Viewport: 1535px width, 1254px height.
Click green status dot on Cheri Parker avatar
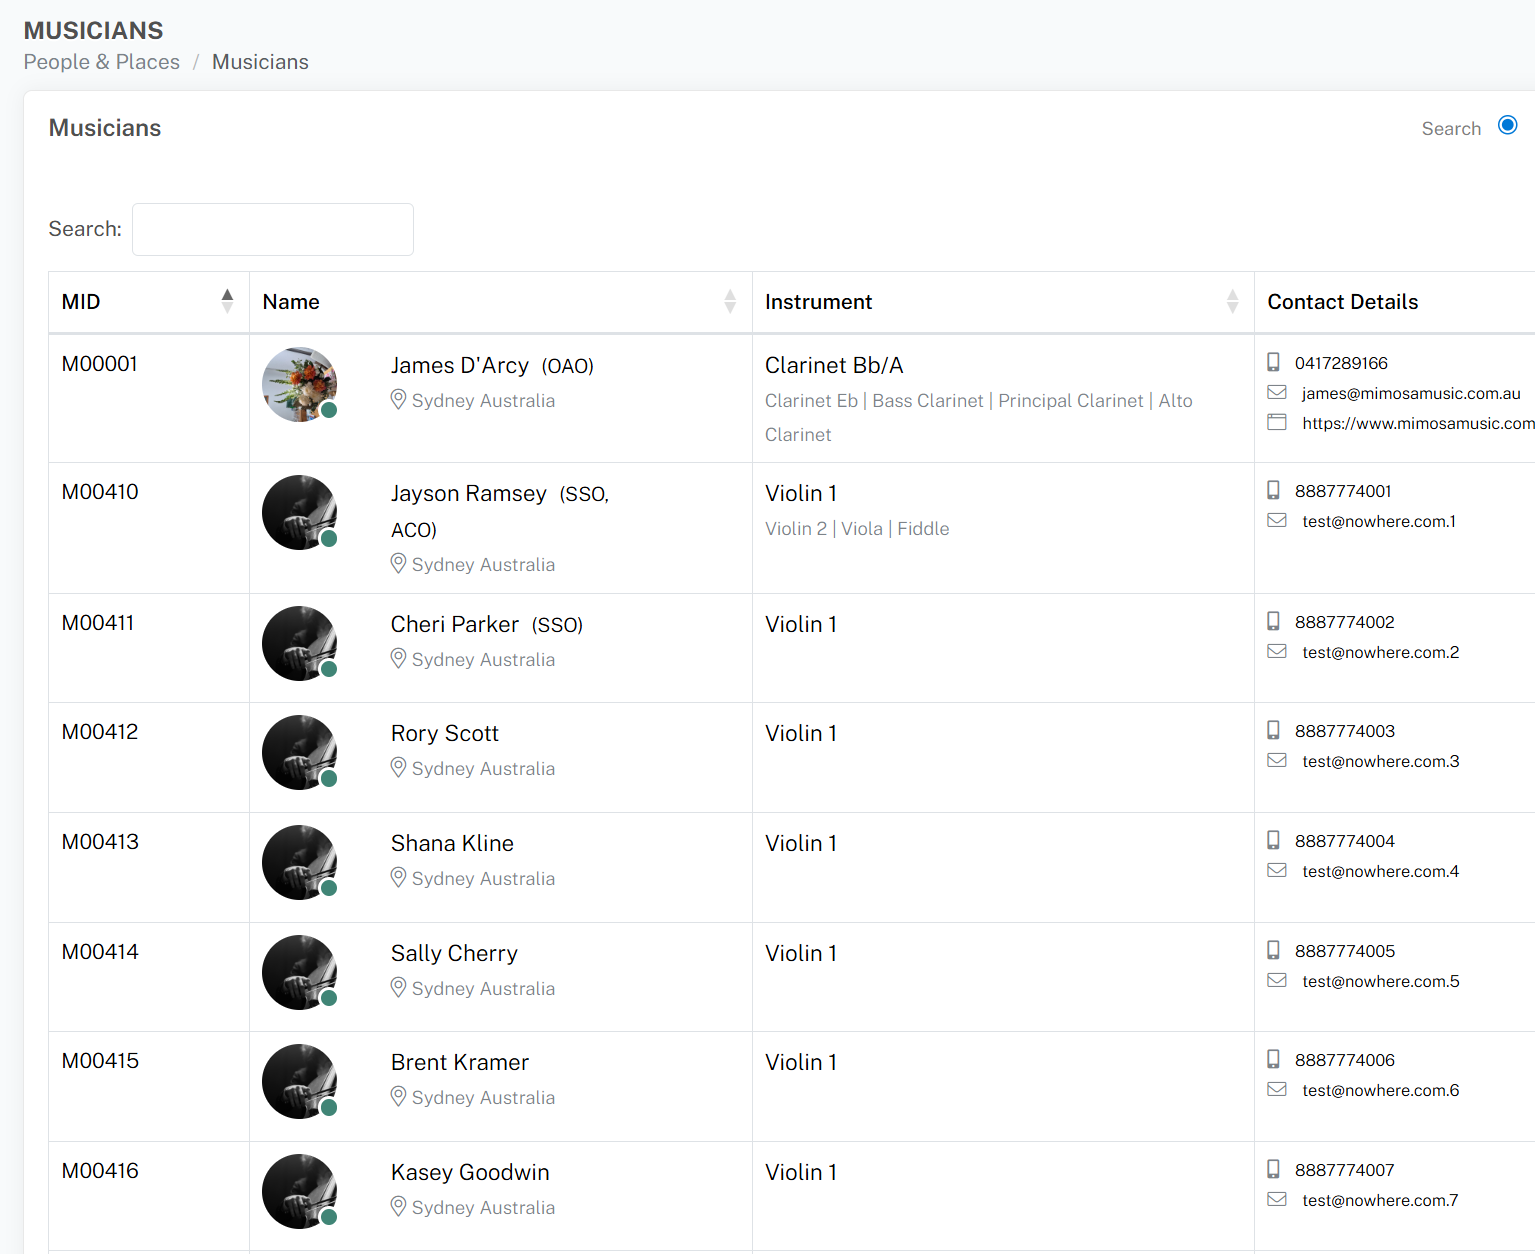coord(329,669)
